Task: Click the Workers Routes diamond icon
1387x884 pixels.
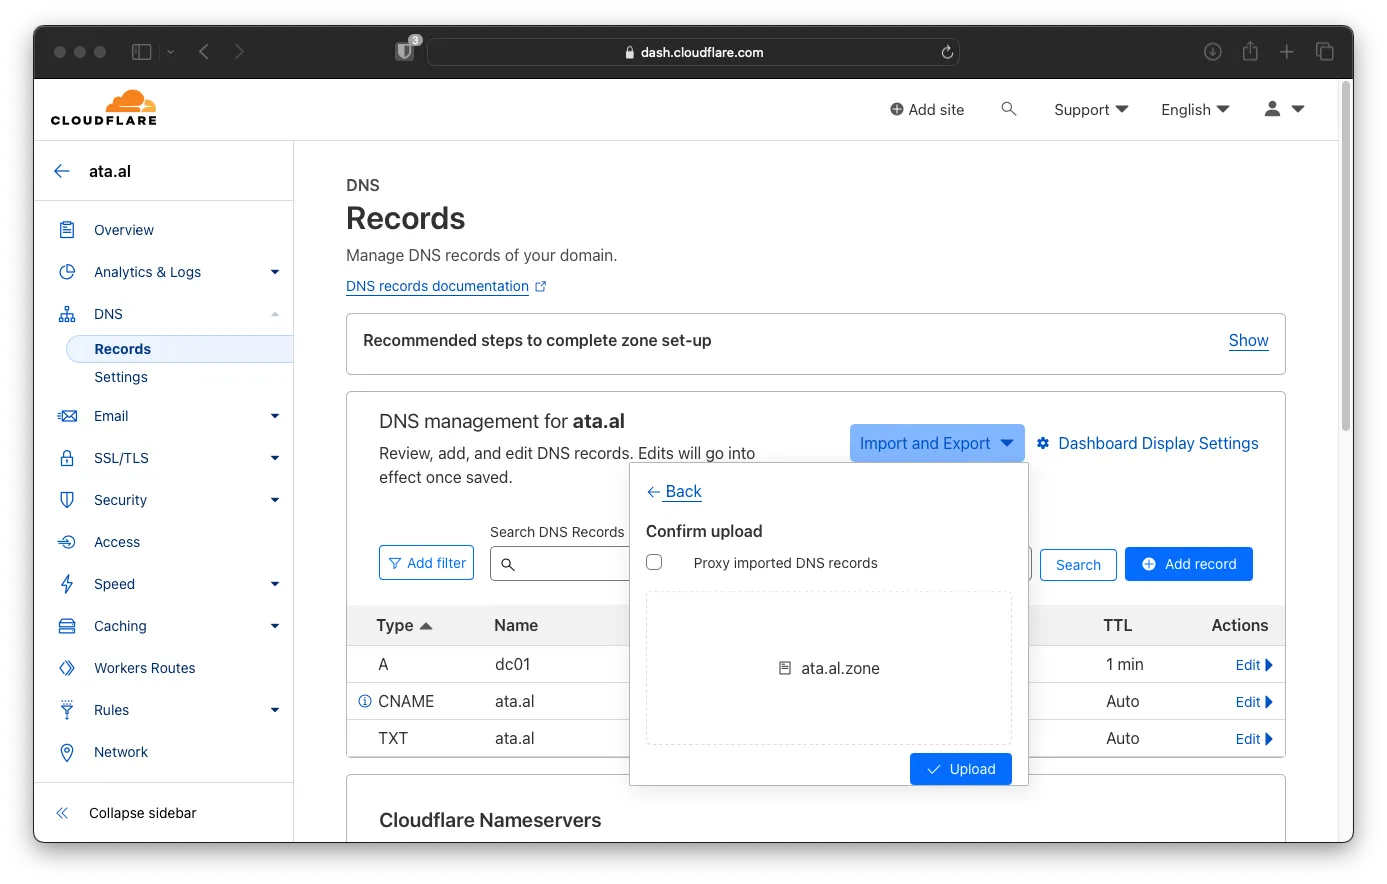Action: (67, 668)
